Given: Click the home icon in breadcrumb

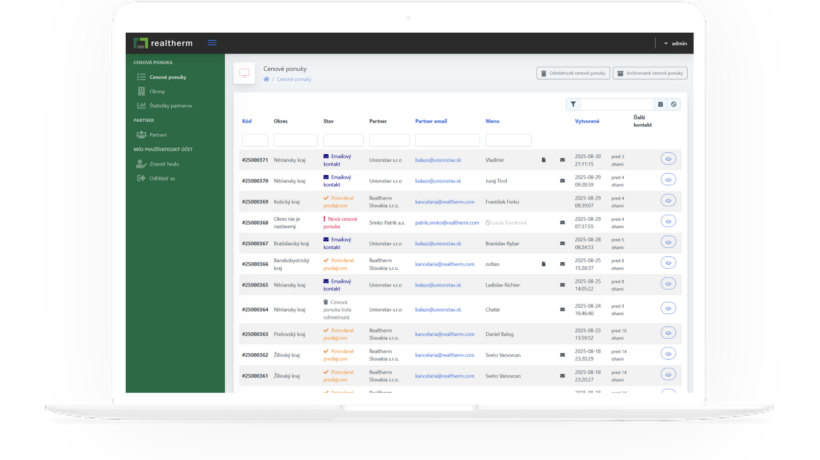Looking at the screenshot, I should (267, 79).
